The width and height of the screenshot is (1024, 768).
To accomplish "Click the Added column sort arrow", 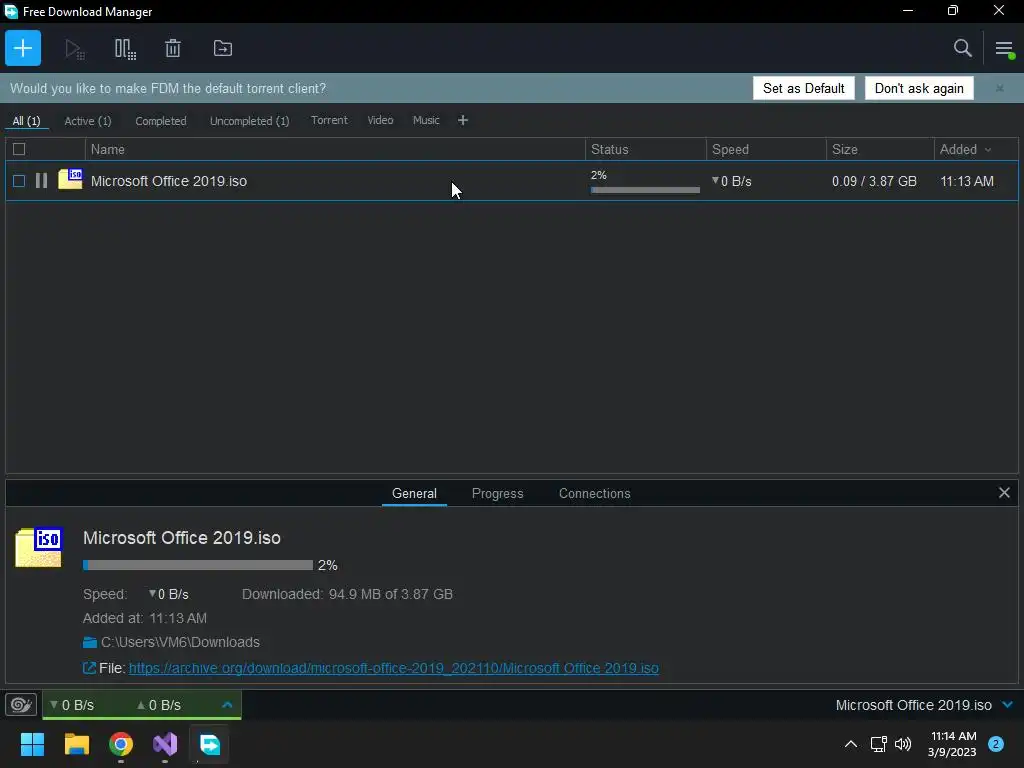I will click(x=988, y=150).
